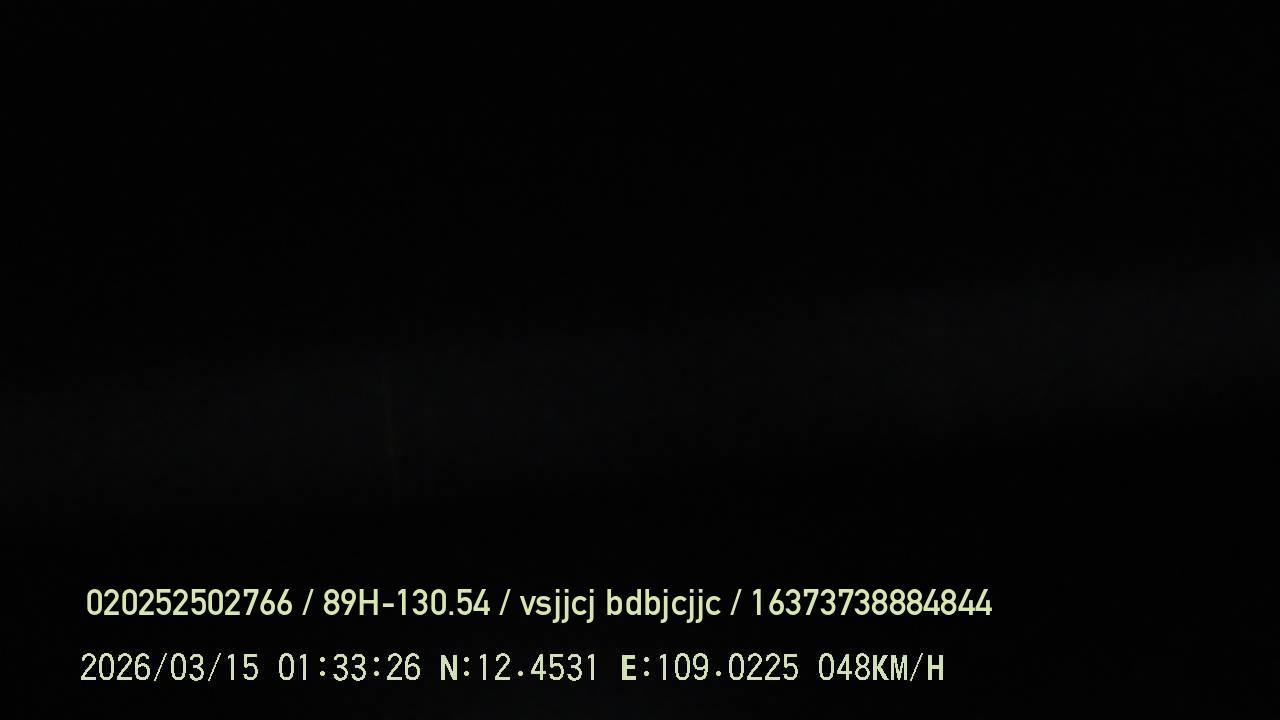Click the 89H prefix of the plate
Viewport: 1280px width, 720px height.
click(349, 603)
